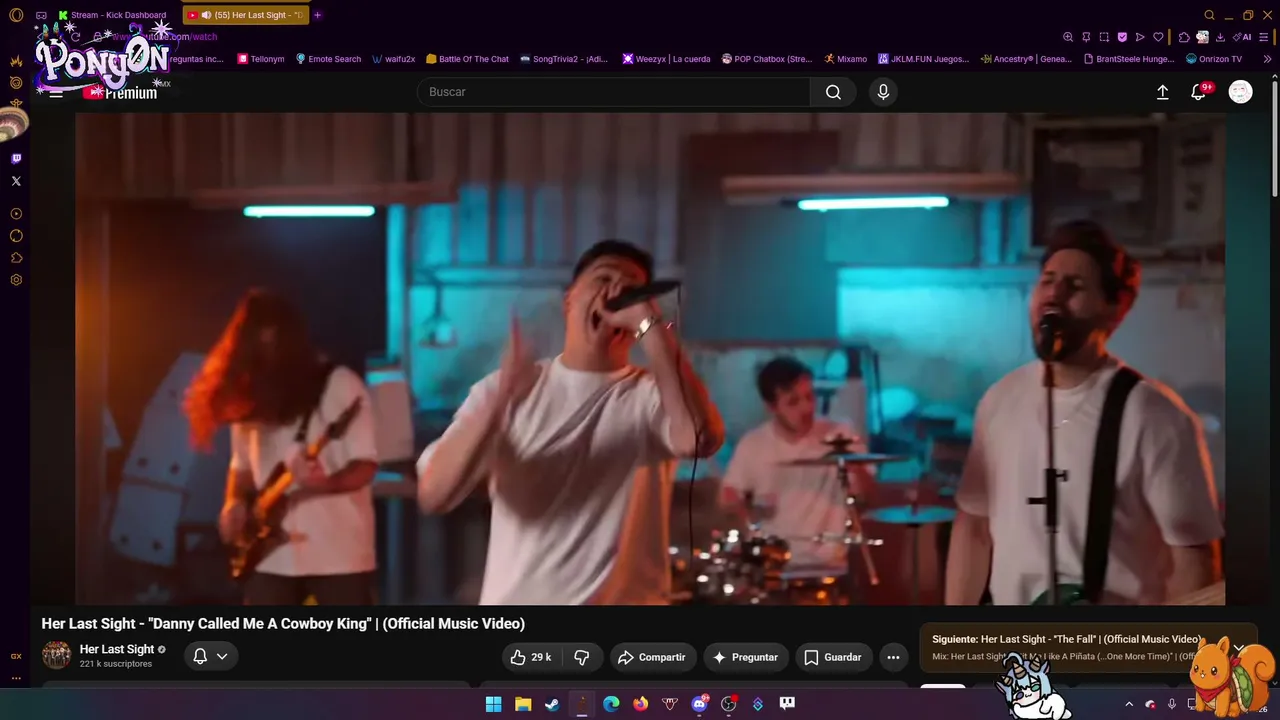Open the browser downloads icon
1280x720 pixels.
[x=1221, y=37]
